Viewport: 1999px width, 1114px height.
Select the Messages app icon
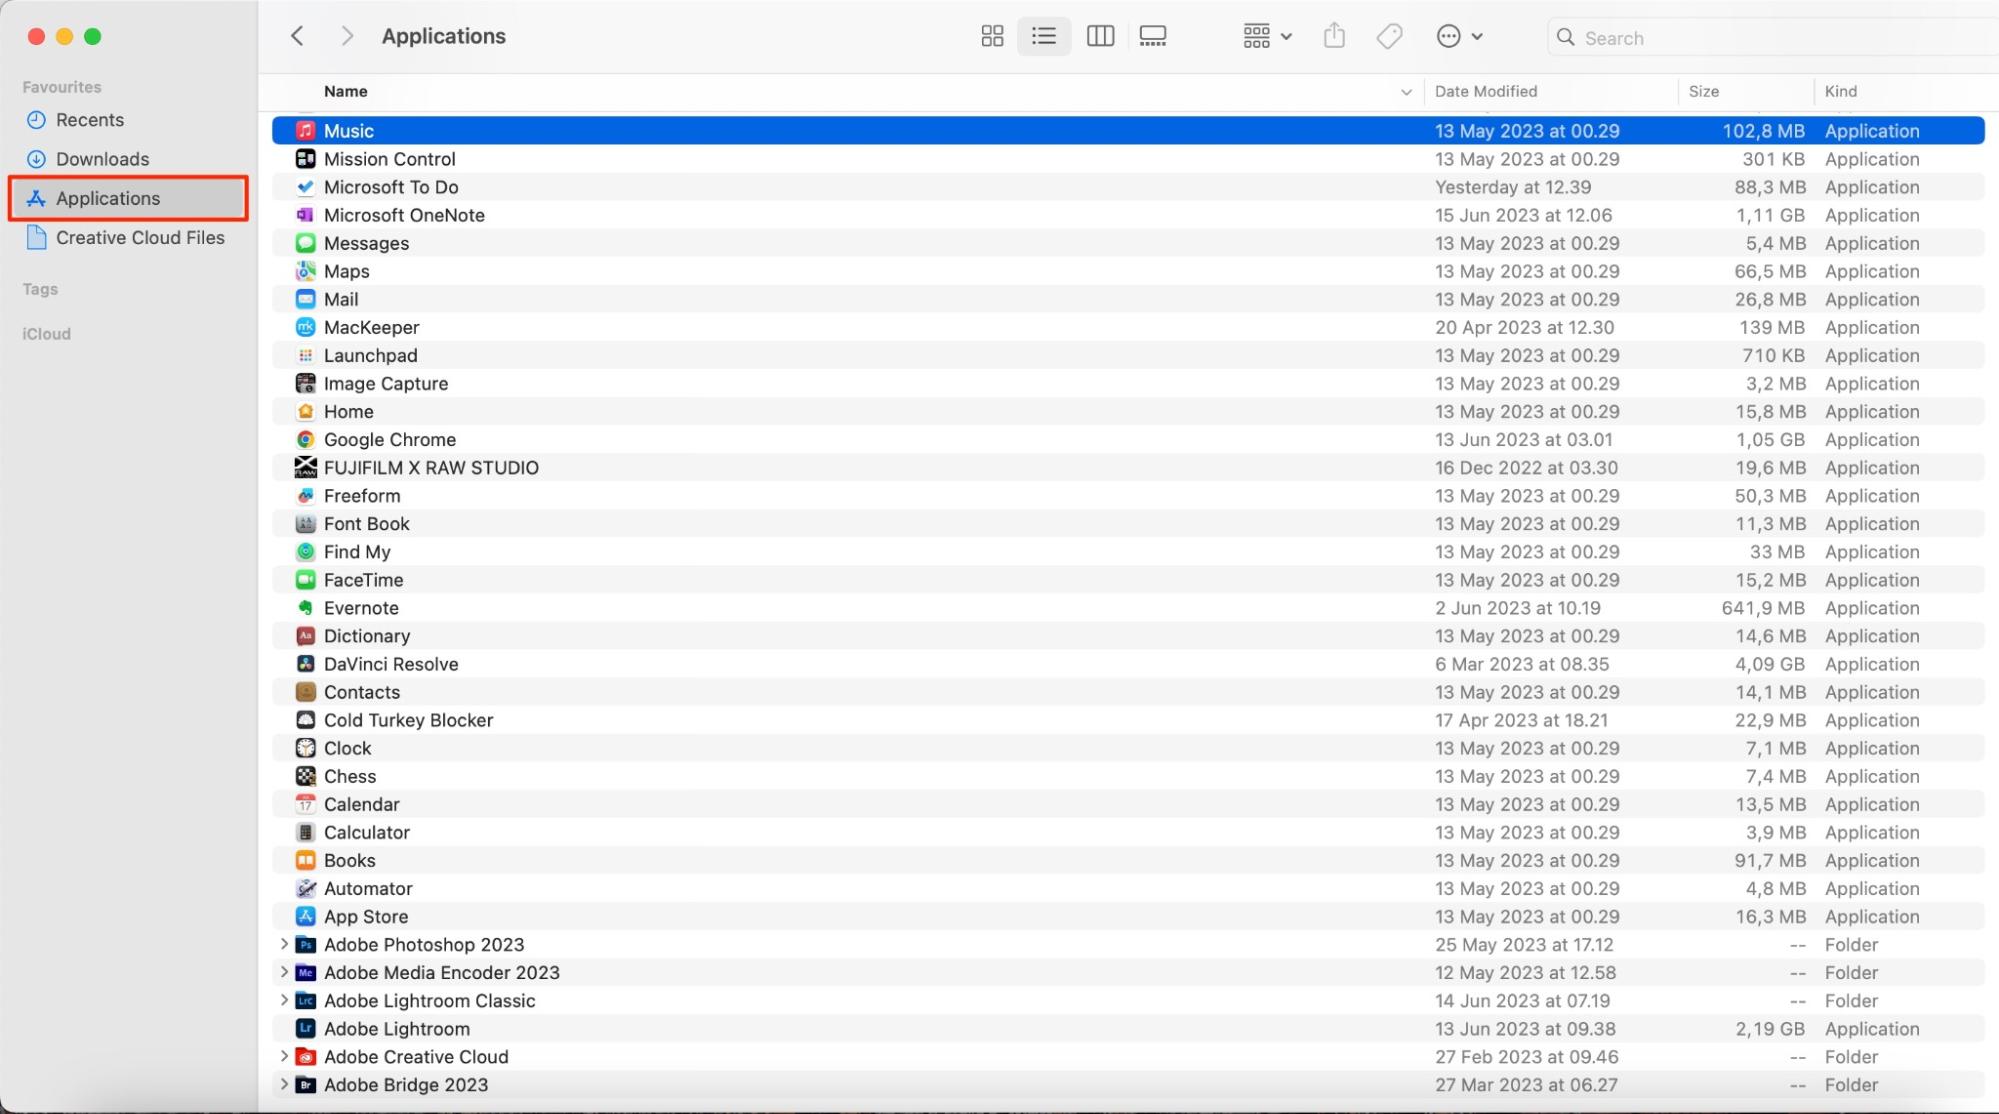tap(305, 243)
